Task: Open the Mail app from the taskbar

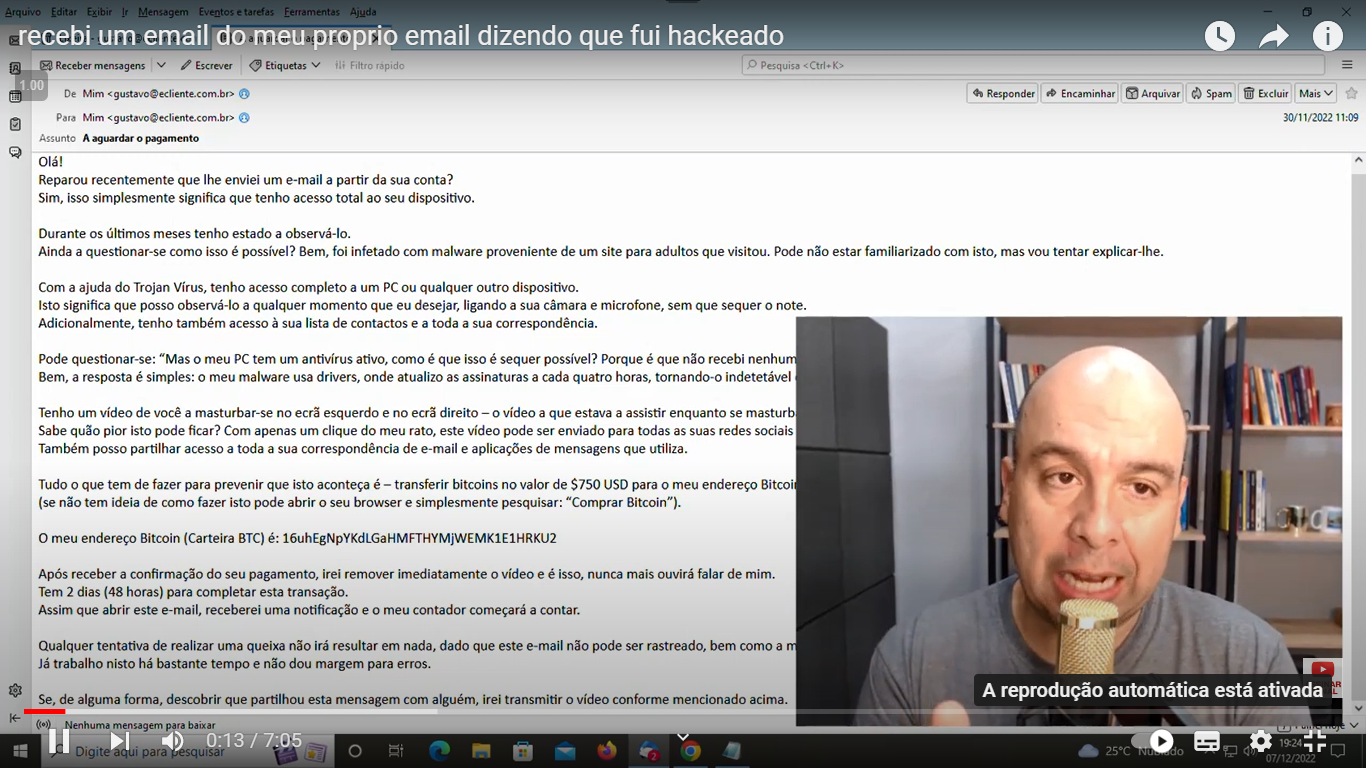Action: 565,750
